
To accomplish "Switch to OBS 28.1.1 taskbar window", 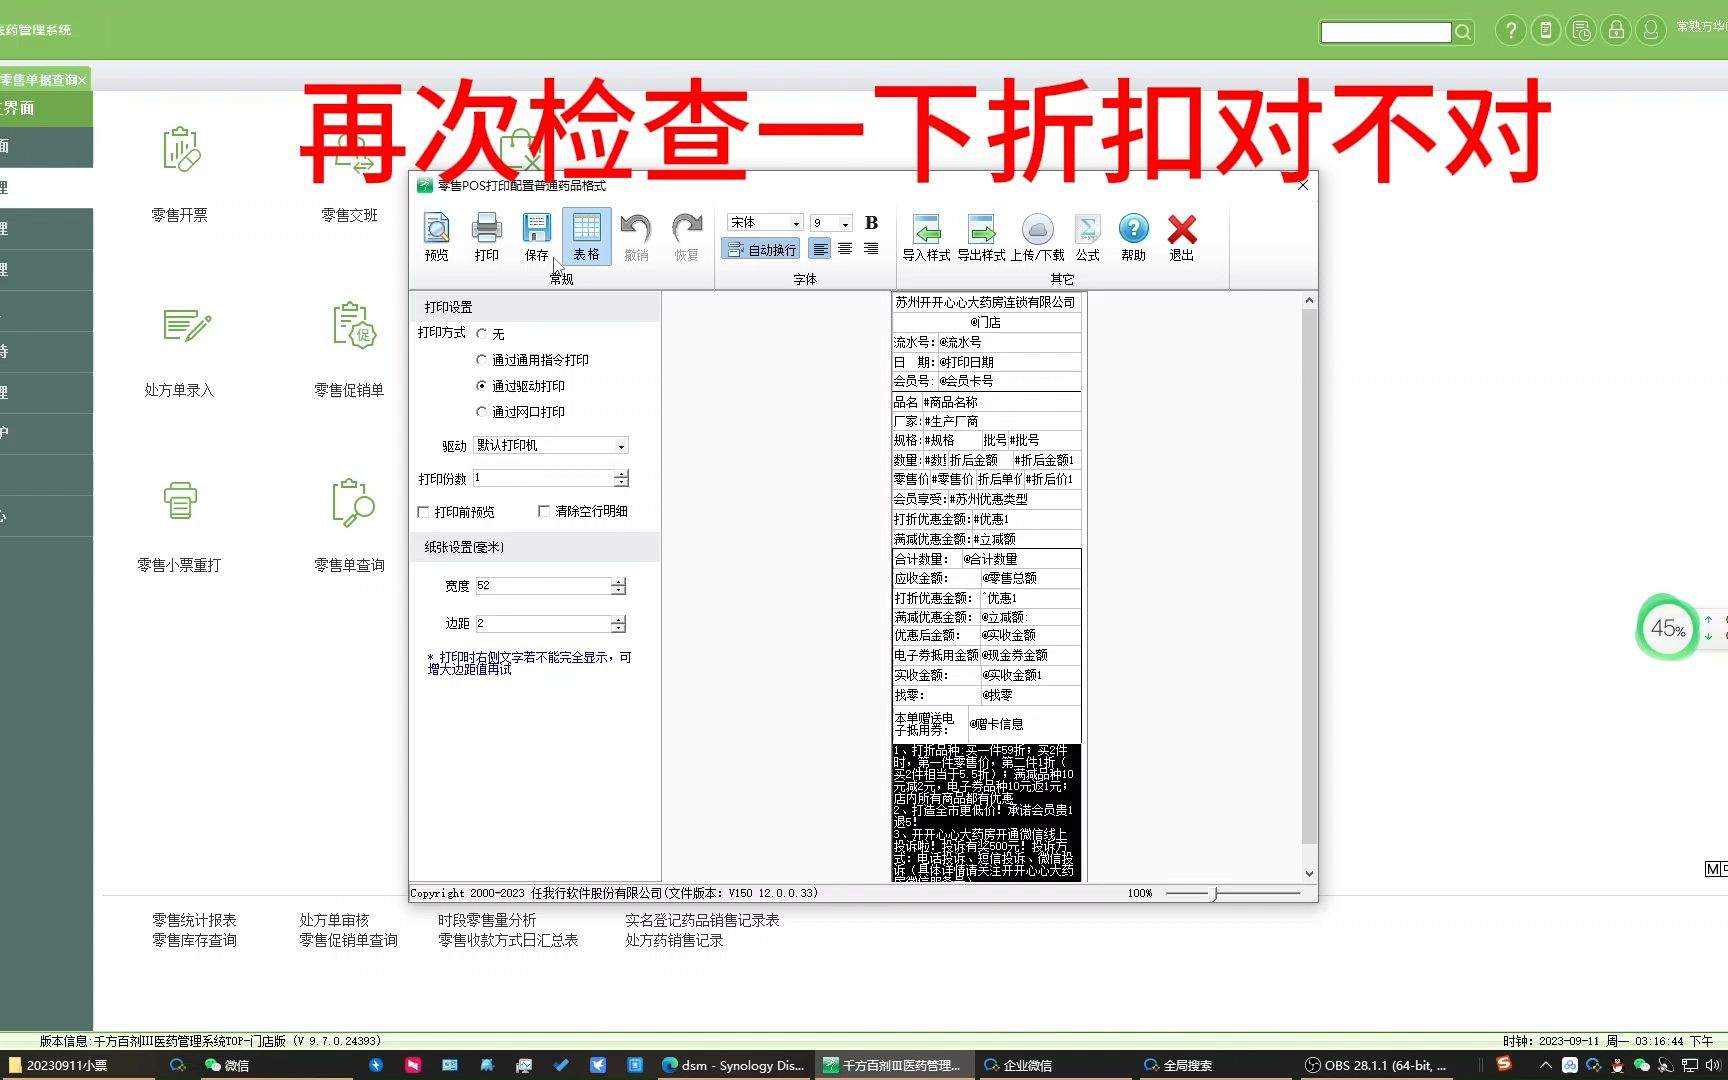I will click(x=1378, y=1065).
